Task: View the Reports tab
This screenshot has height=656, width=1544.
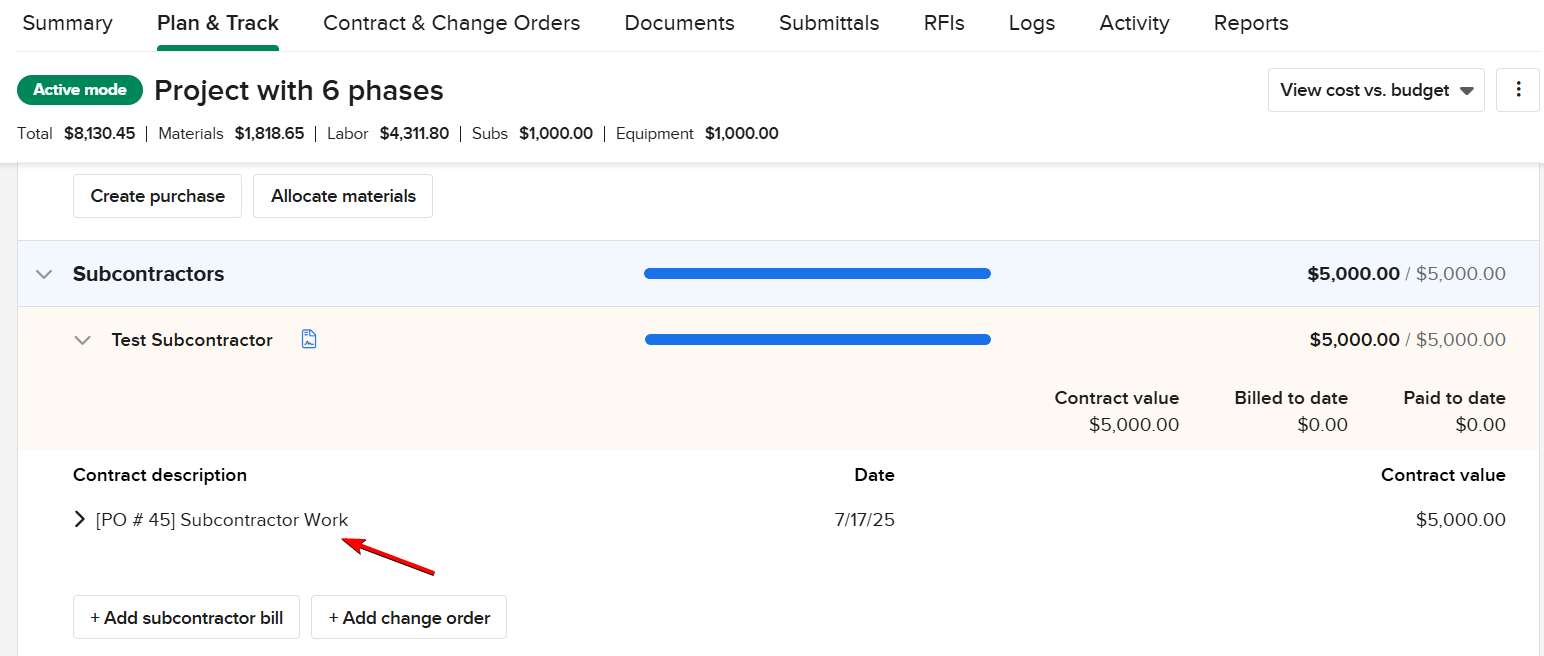Action: click(1251, 23)
